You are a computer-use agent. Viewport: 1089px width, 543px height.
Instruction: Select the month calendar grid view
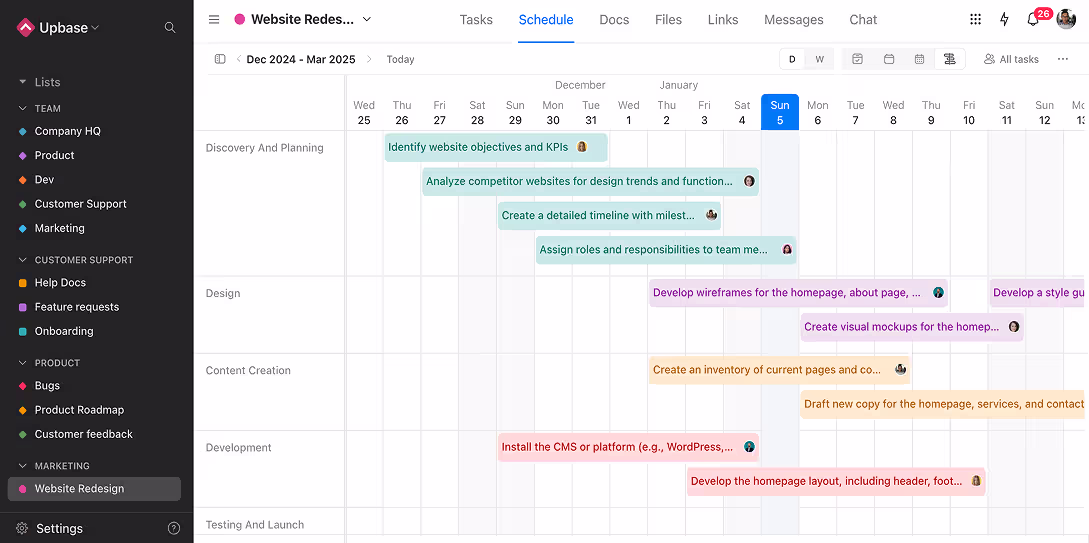tap(919, 59)
